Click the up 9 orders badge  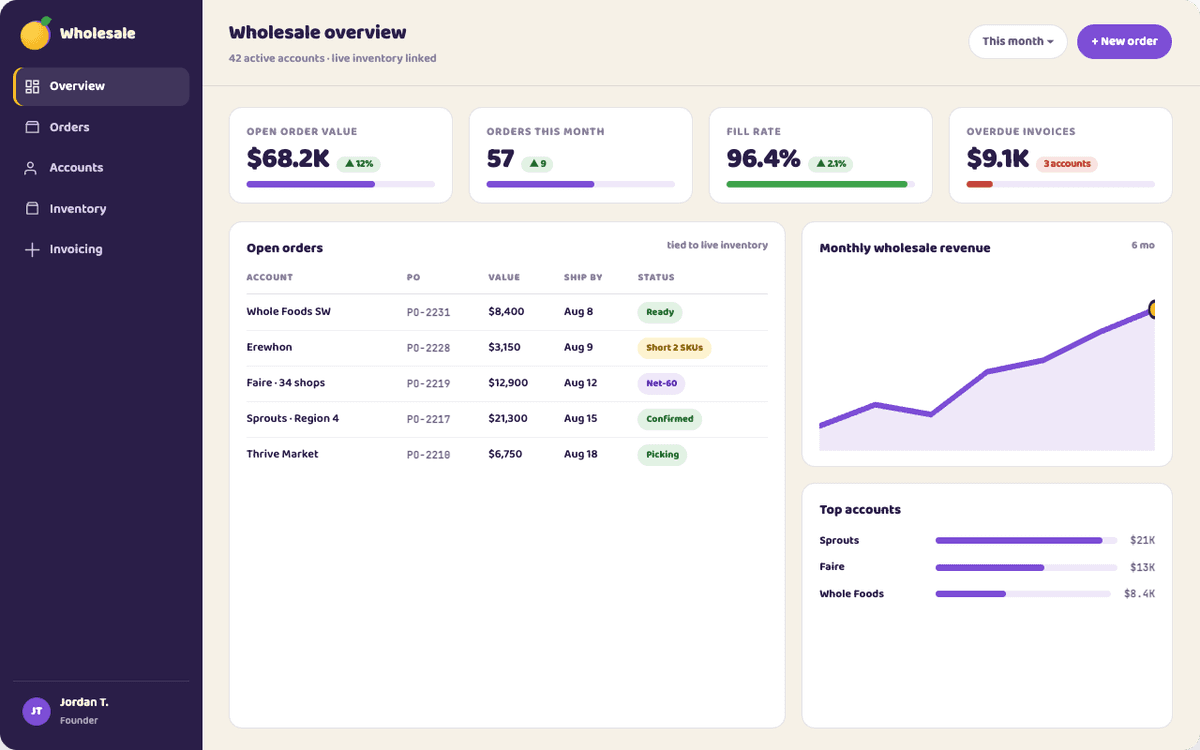[537, 163]
